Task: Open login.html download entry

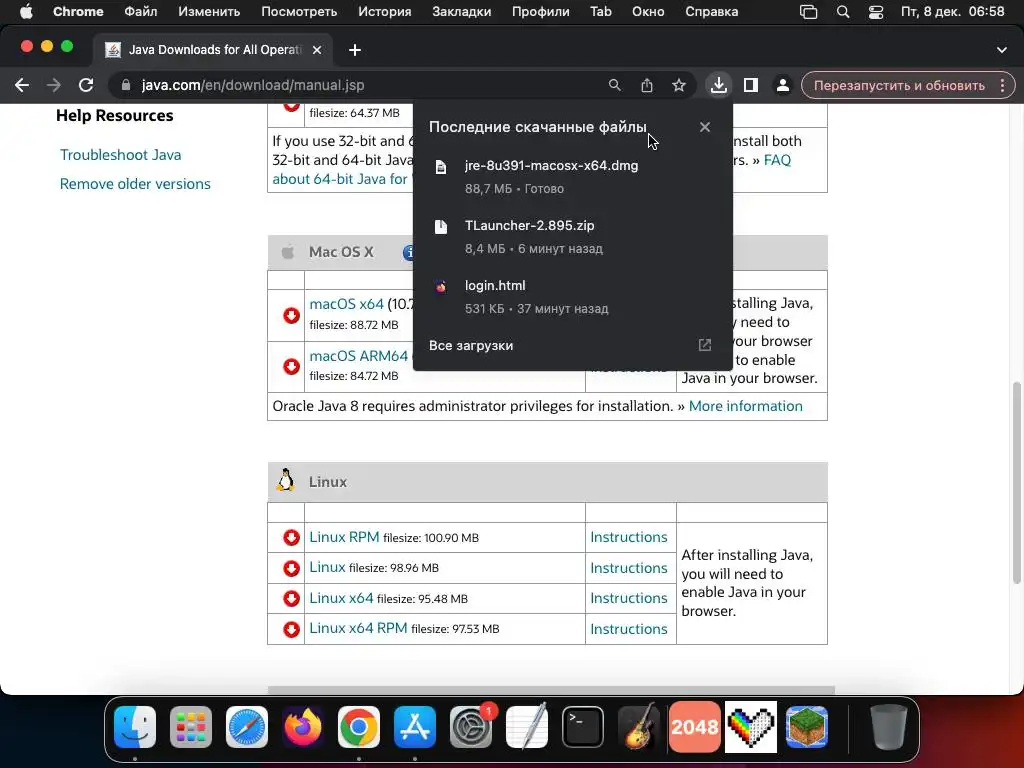Action: tap(573, 296)
